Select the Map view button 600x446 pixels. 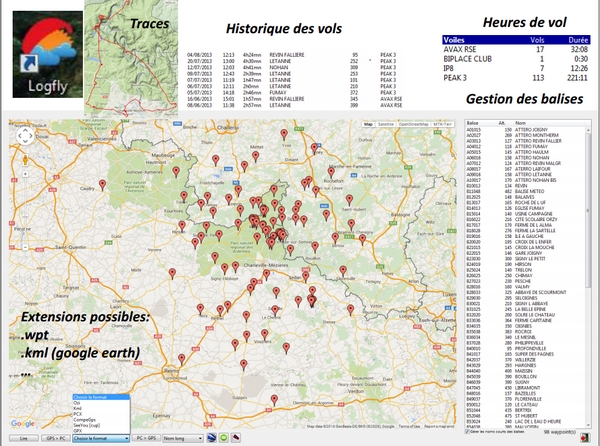coord(367,124)
